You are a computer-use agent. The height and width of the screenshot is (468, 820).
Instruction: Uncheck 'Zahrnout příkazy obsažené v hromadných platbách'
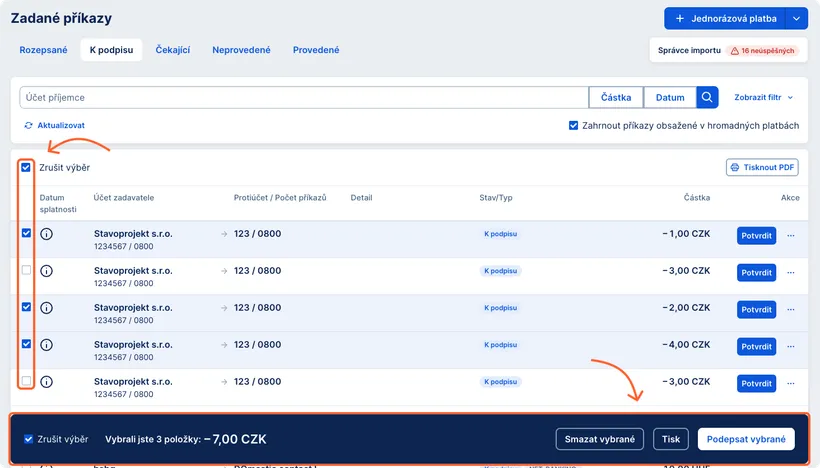point(573,126)
